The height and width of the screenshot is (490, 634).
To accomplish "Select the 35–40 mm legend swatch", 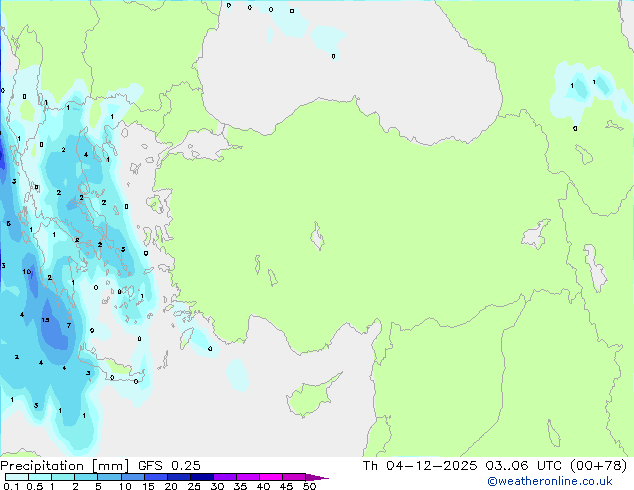I will (x=247, y=477).
